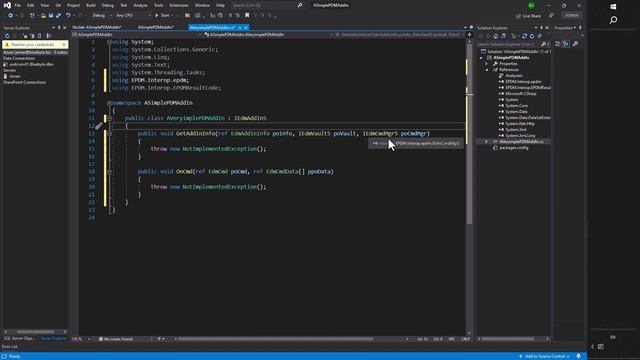Click the Save icon in toolbar
This screenshot has width=640, height=360.
pyautogui.click(x=51, y=16)
